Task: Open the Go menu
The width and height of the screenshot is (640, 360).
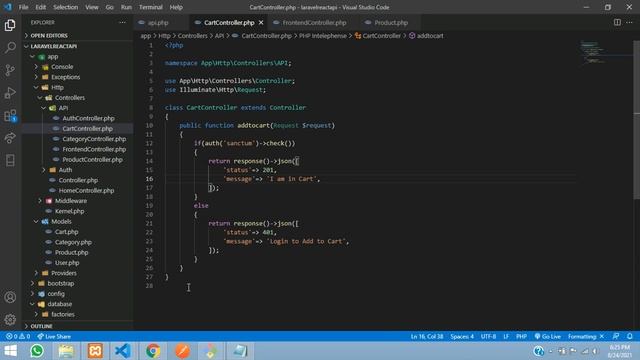Action: tap(109, 7)
